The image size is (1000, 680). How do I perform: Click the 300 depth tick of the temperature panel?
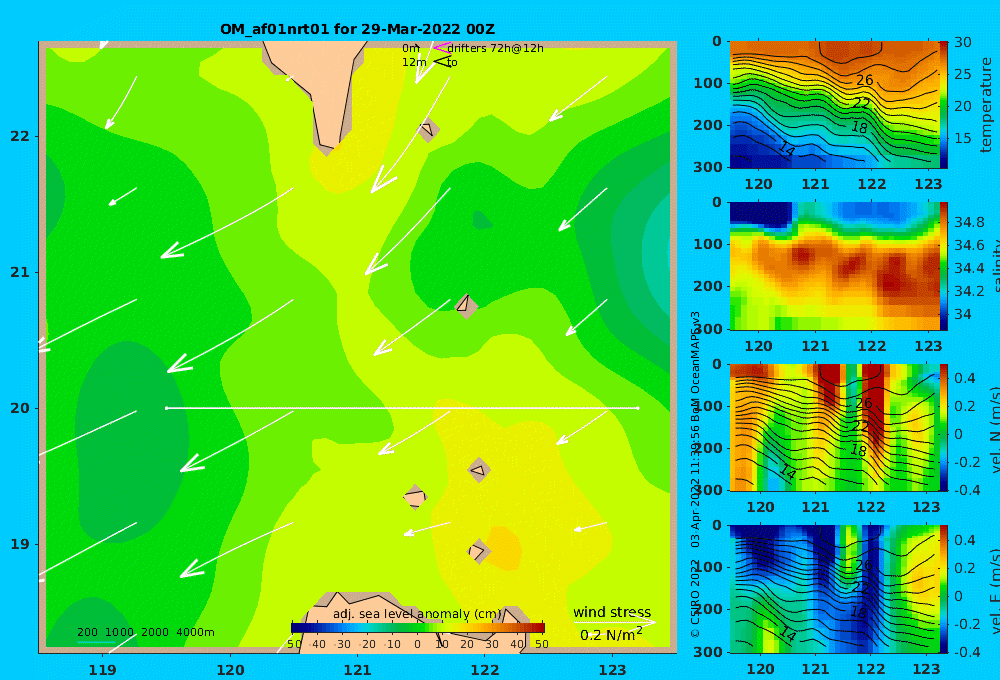point(708,166)
